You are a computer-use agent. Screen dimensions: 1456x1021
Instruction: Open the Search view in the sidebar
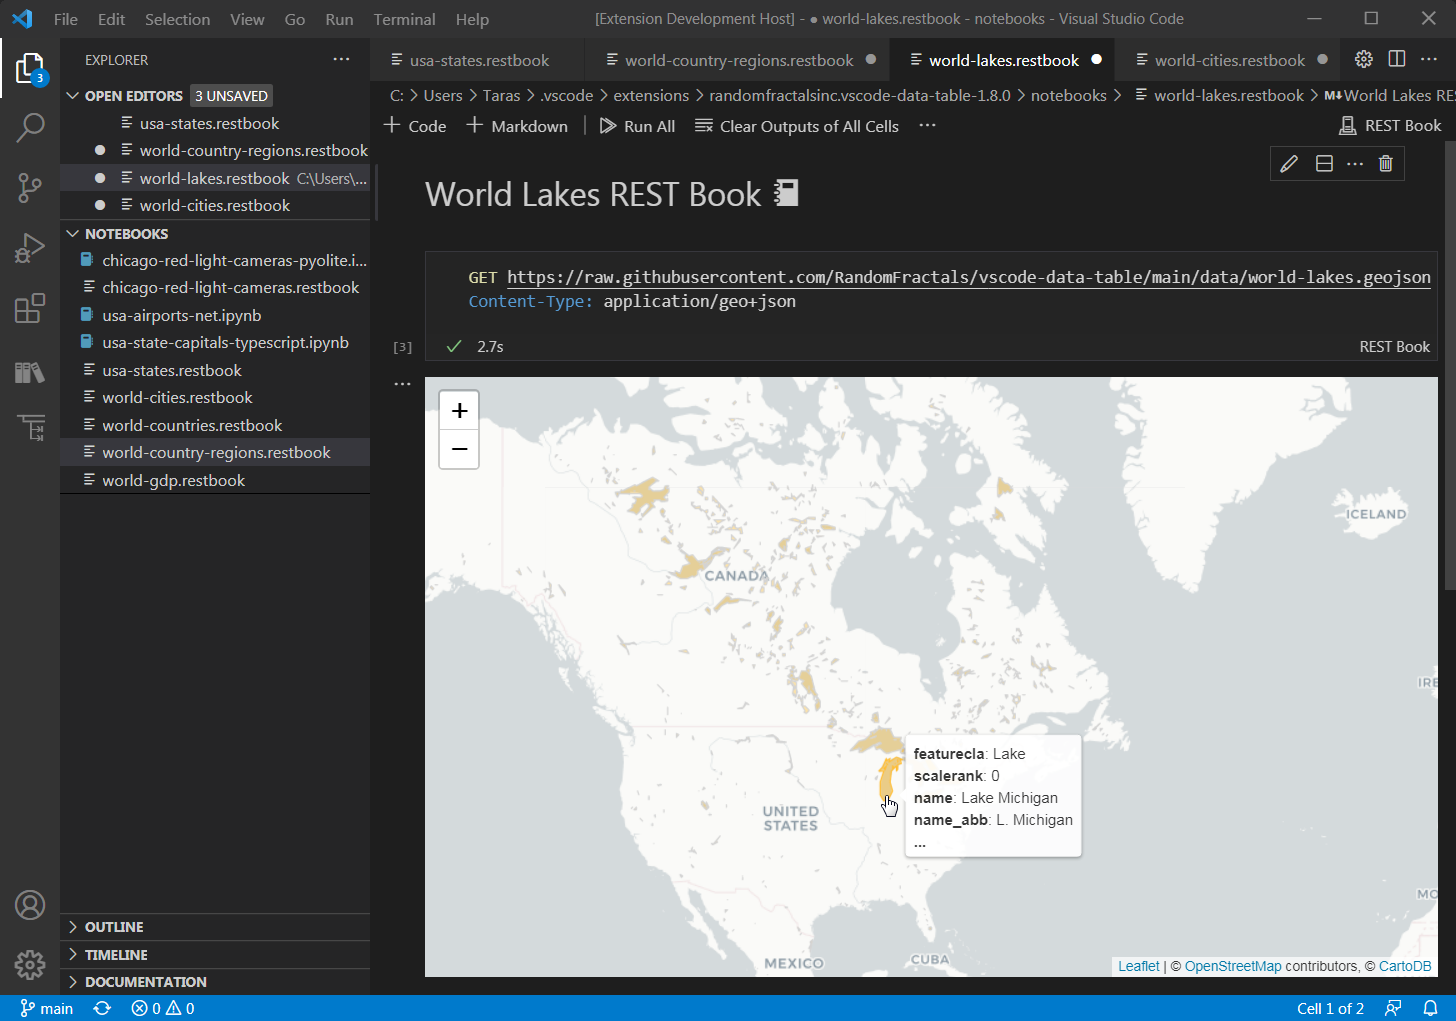tap(30, 128)
